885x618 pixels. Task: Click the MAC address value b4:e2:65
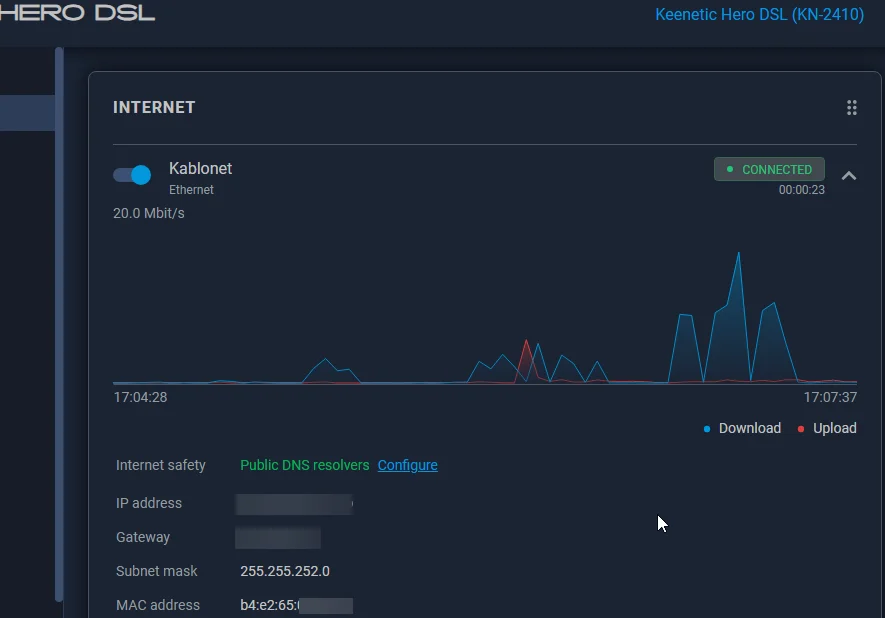[296, 605]
